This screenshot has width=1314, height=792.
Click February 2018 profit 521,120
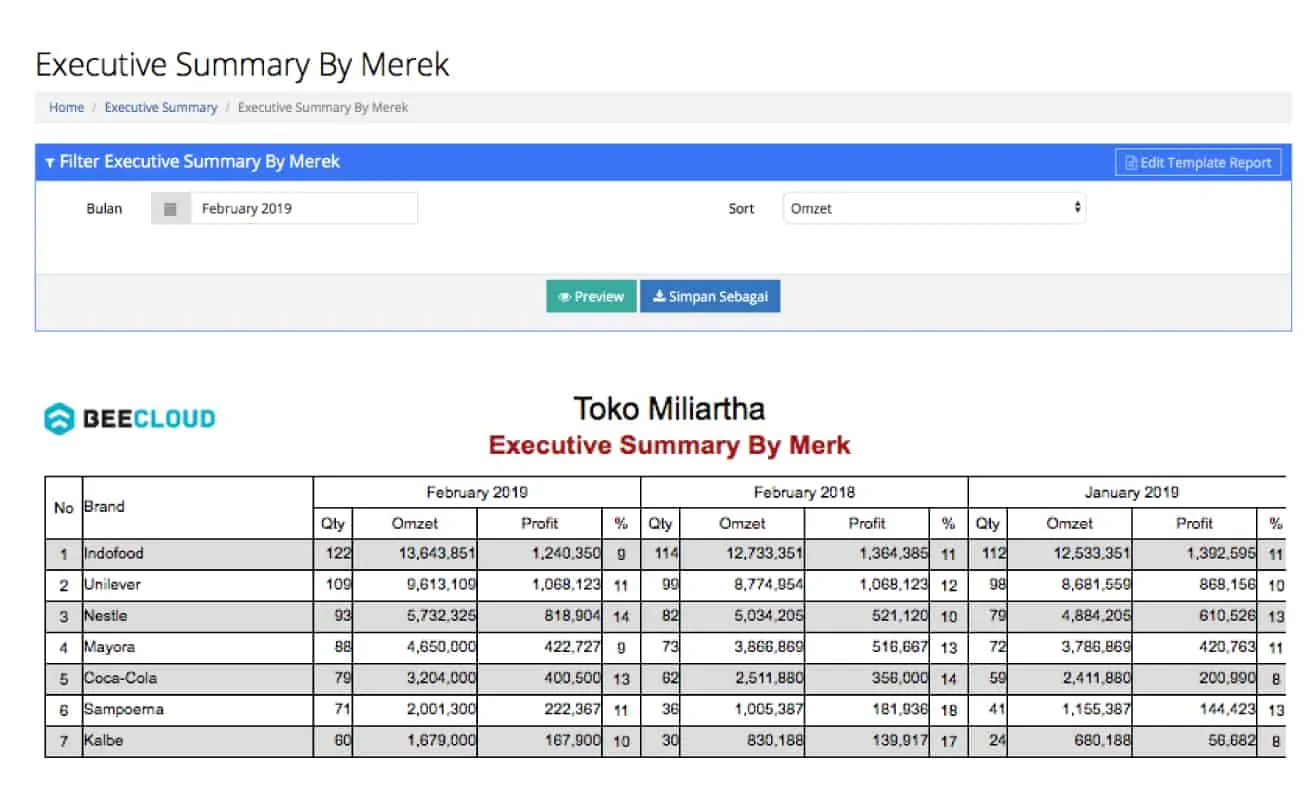point(900,616)
